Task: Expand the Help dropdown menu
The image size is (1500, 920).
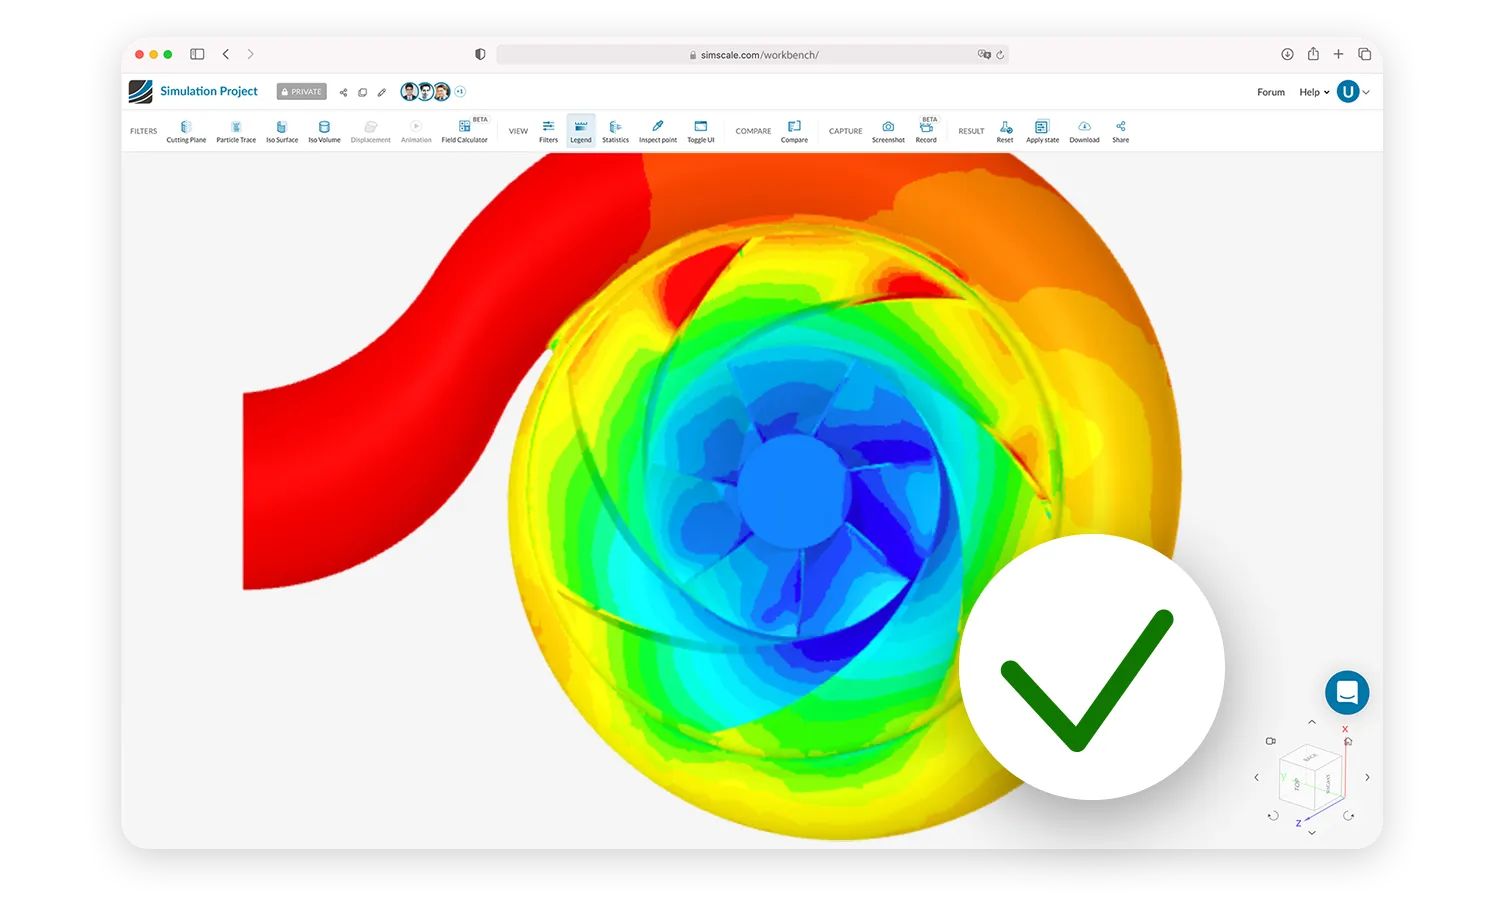Action: (x=1314, y=92)
